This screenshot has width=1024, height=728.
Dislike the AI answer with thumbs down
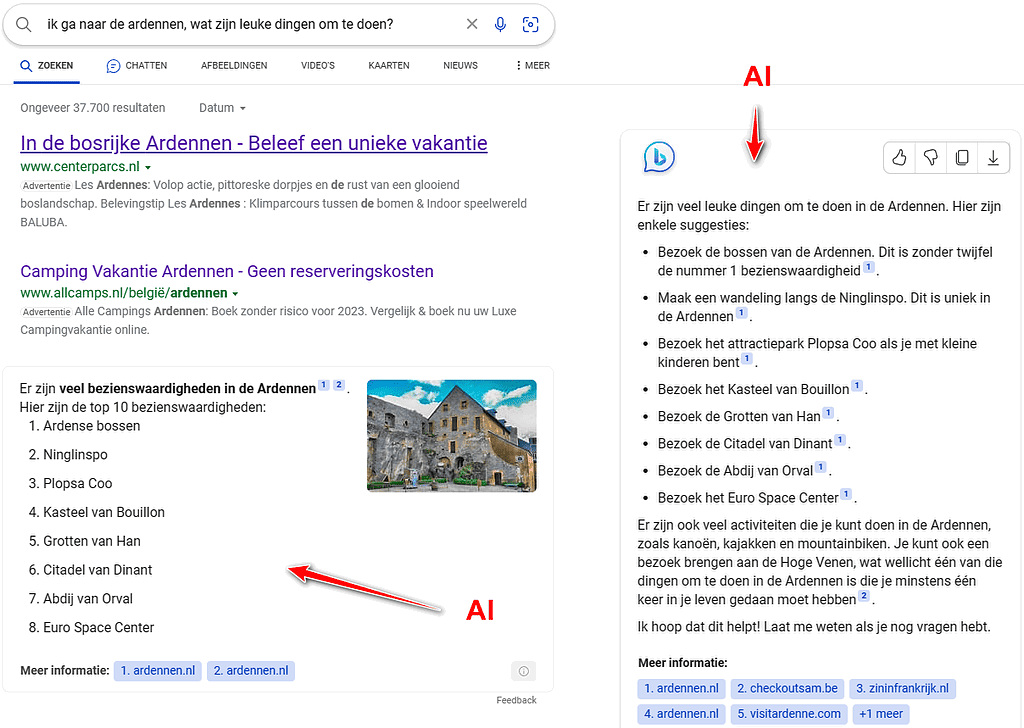(931, 157)
